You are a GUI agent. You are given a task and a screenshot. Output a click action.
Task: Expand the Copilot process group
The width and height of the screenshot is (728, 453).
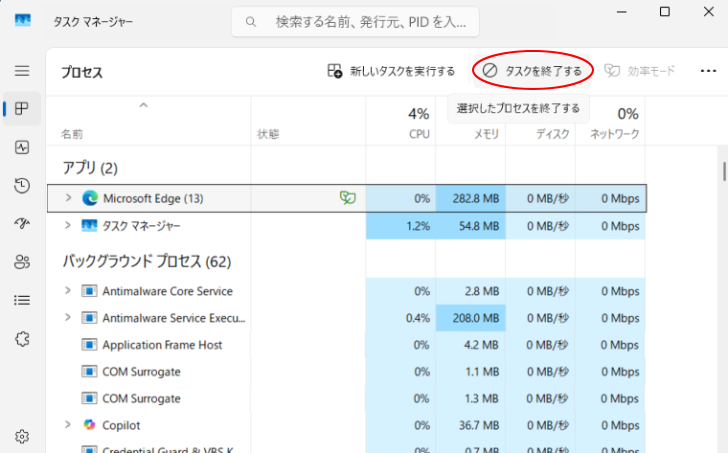pyautogui.click(x=68, y=425)
